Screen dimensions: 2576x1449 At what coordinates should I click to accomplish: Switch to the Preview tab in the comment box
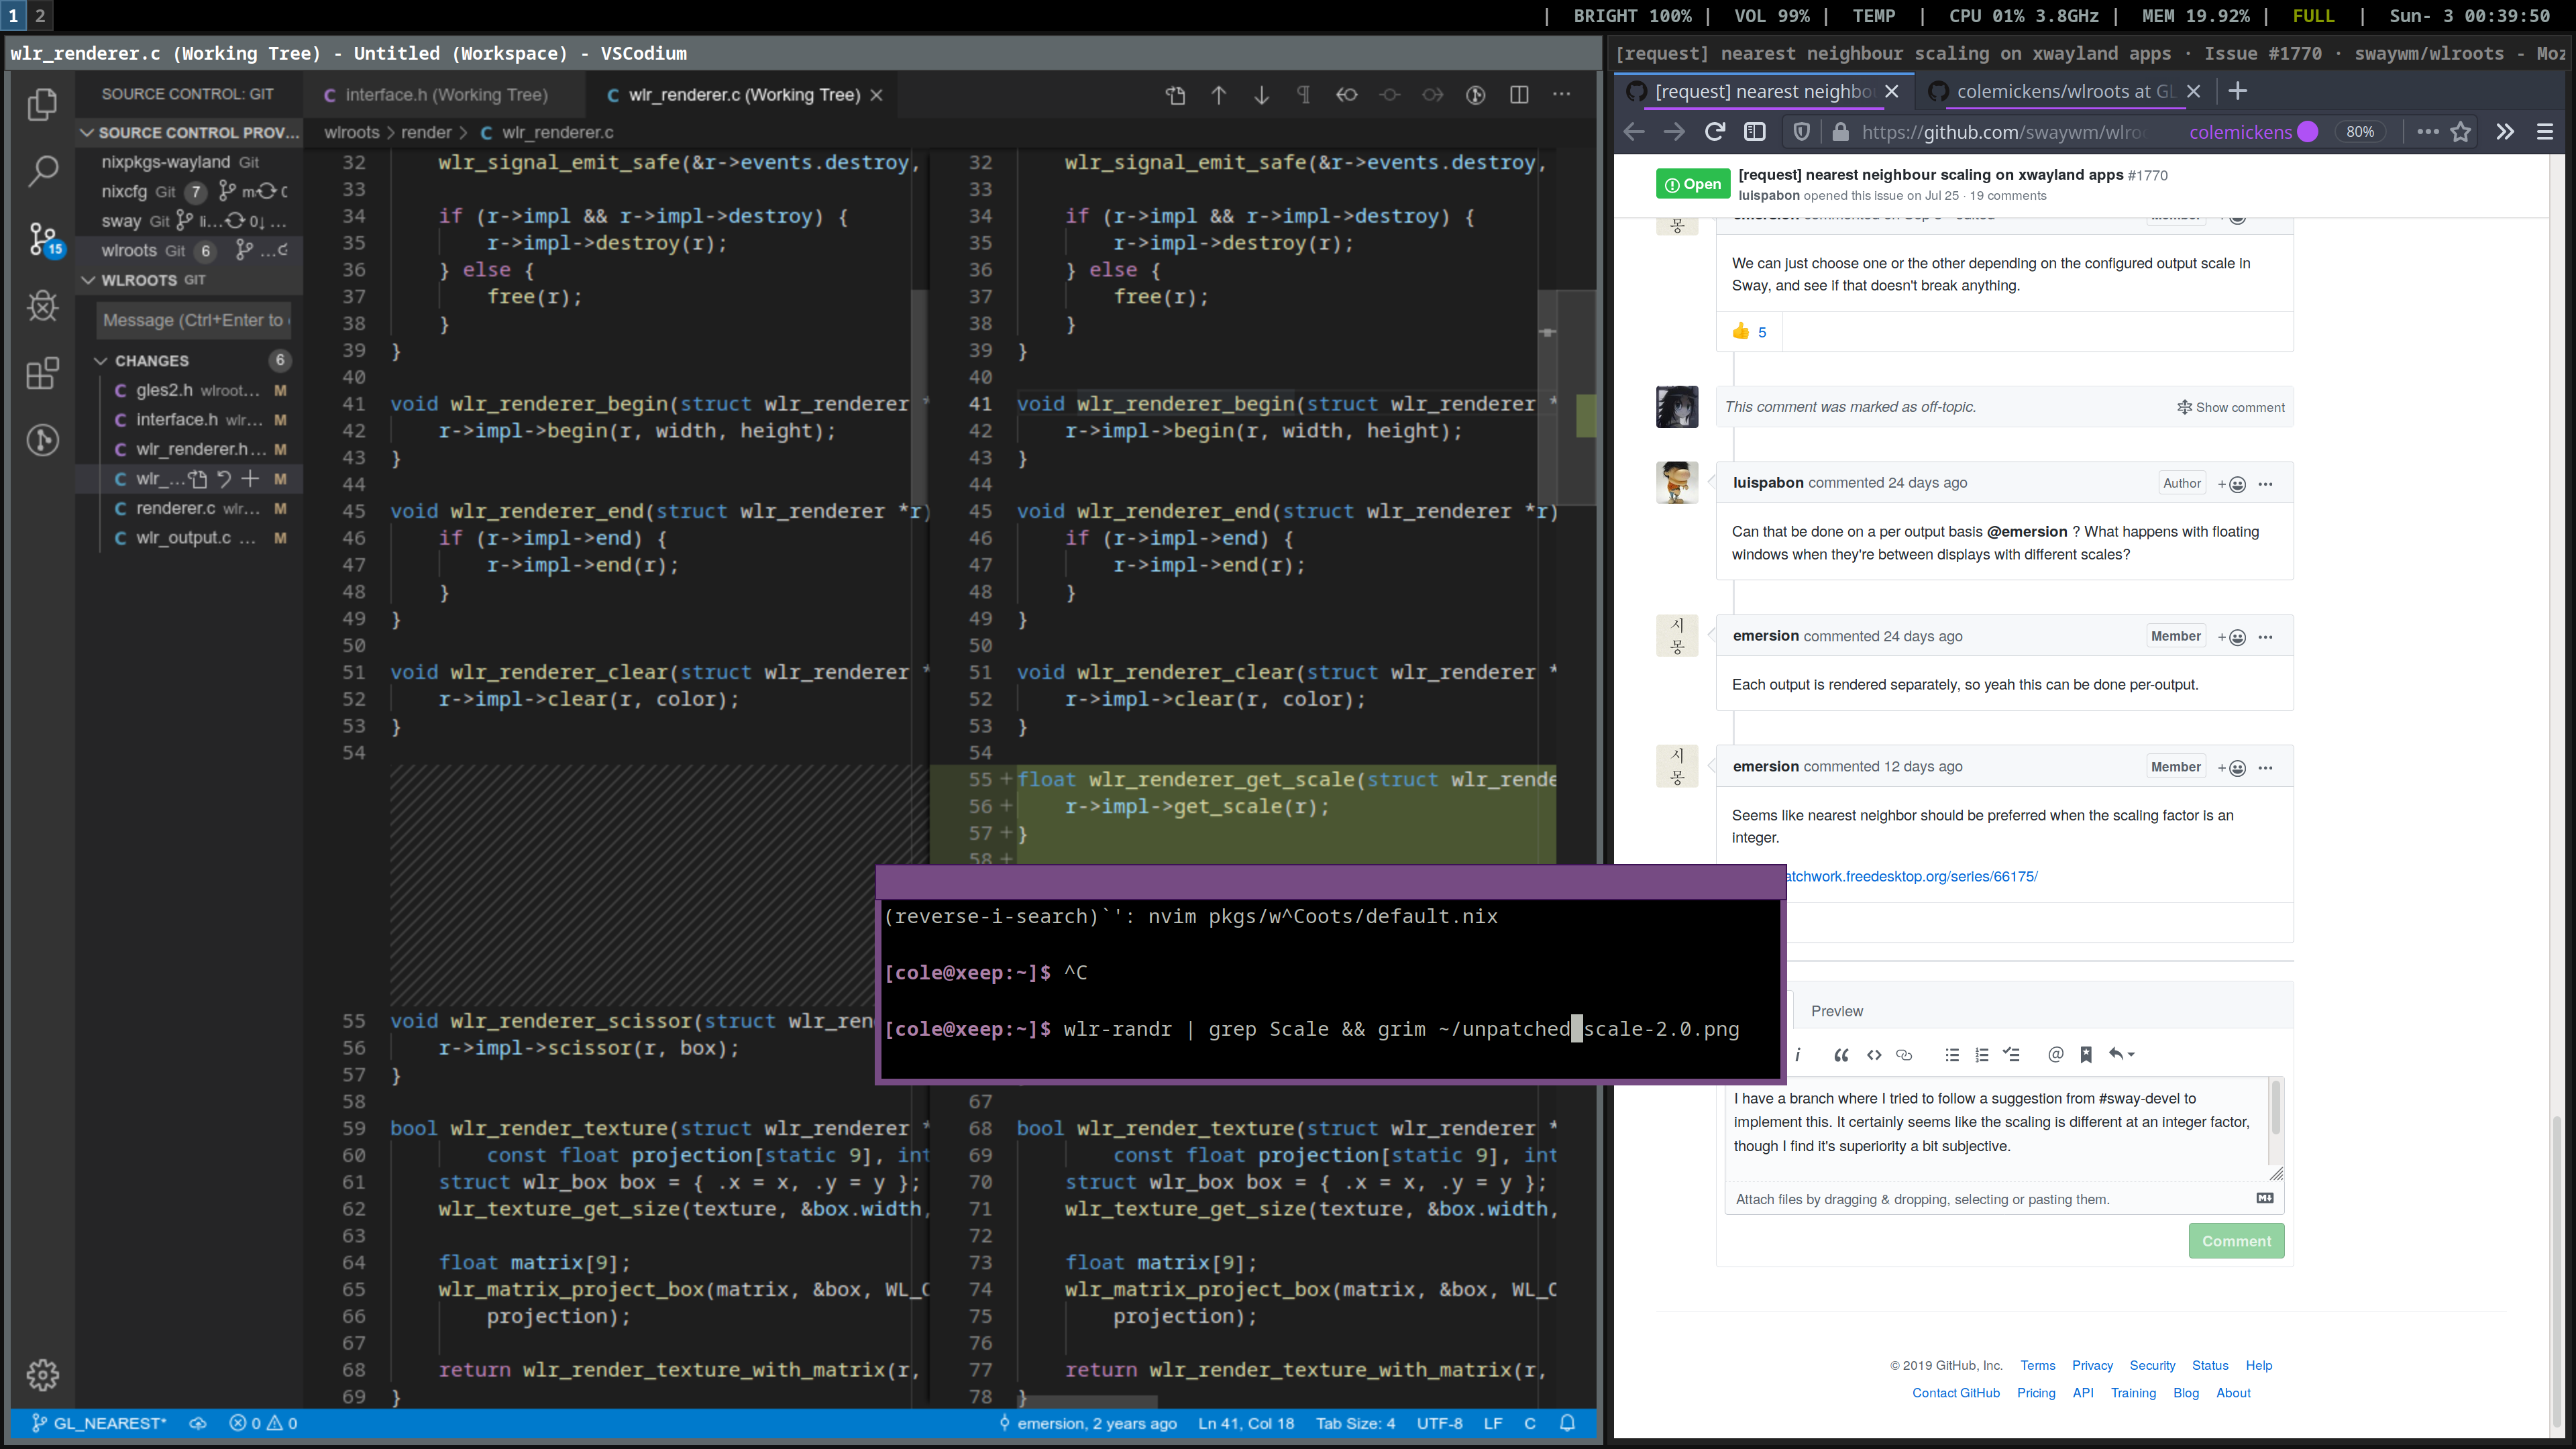(x=1837, y=1011)
